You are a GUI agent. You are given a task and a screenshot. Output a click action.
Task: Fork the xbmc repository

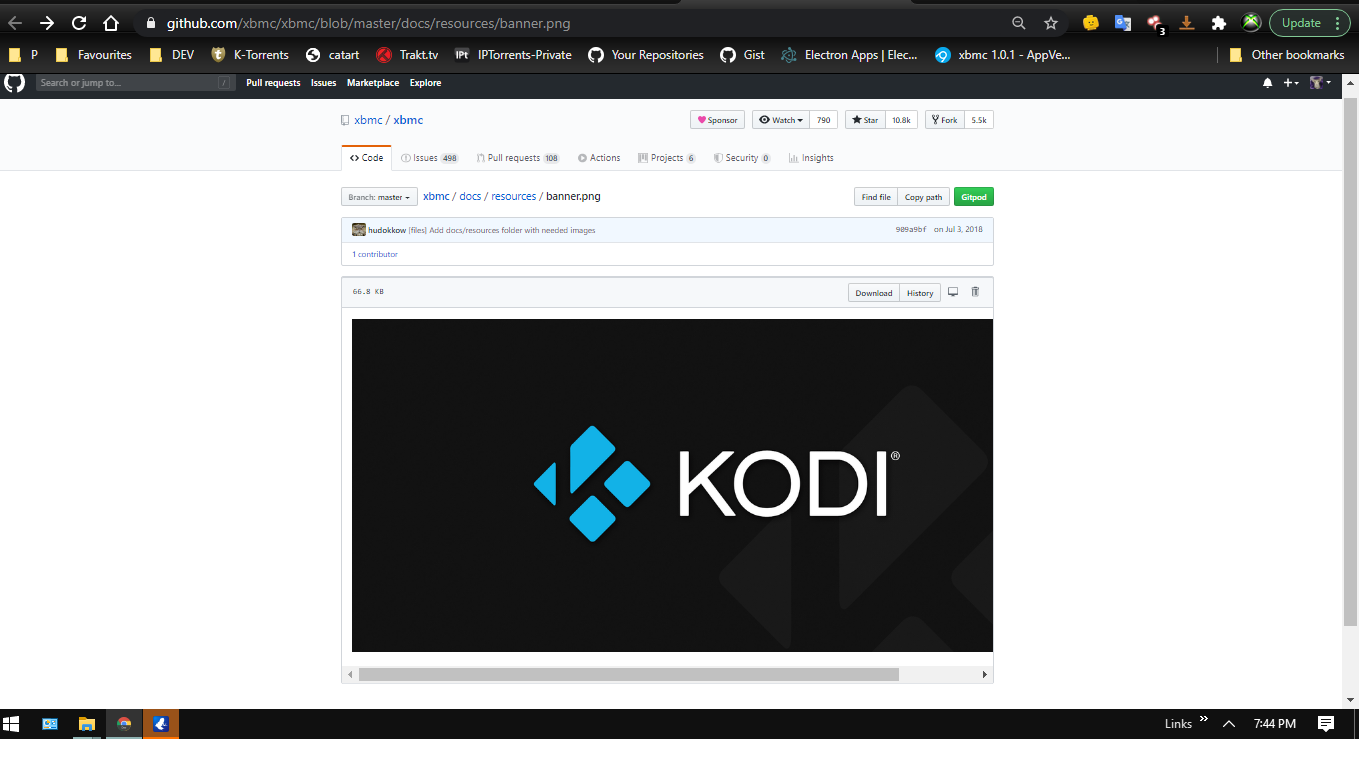click(944, 120)
